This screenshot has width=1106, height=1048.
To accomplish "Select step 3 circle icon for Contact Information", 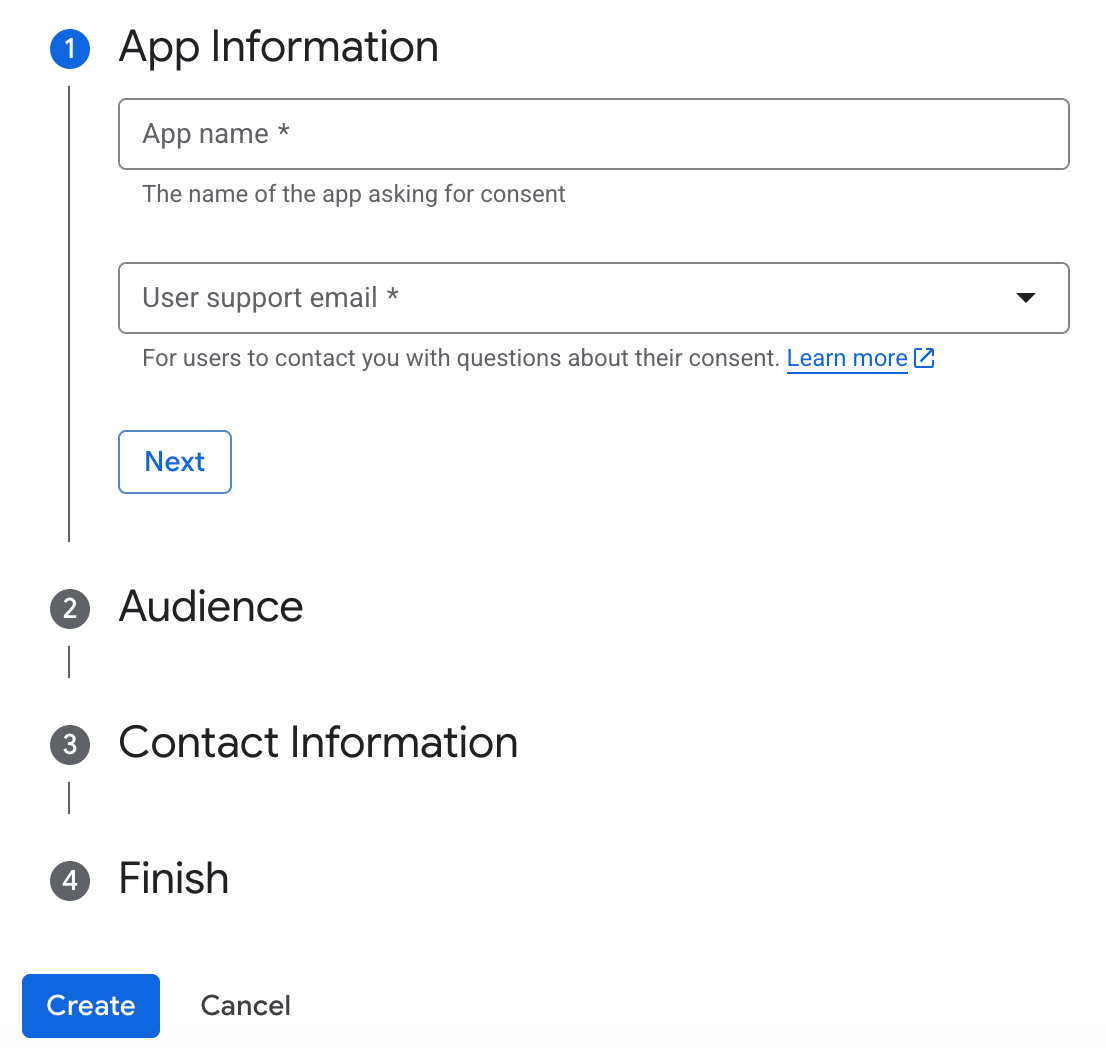I will click(70, 744).
